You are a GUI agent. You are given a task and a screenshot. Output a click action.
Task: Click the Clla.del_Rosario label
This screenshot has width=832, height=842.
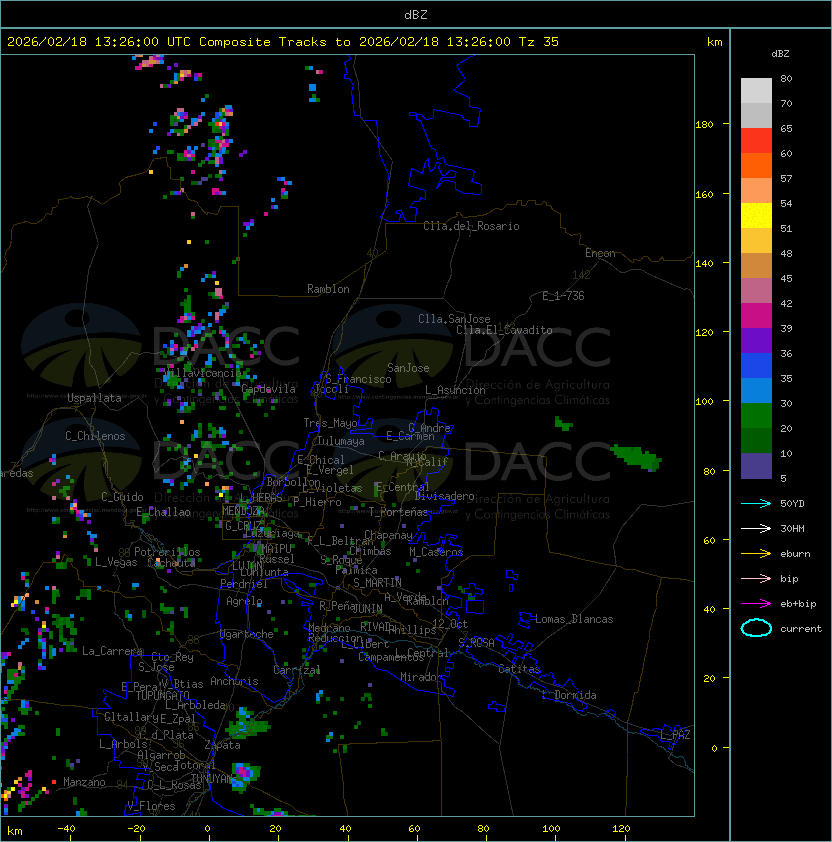click(x=471, y=226)
